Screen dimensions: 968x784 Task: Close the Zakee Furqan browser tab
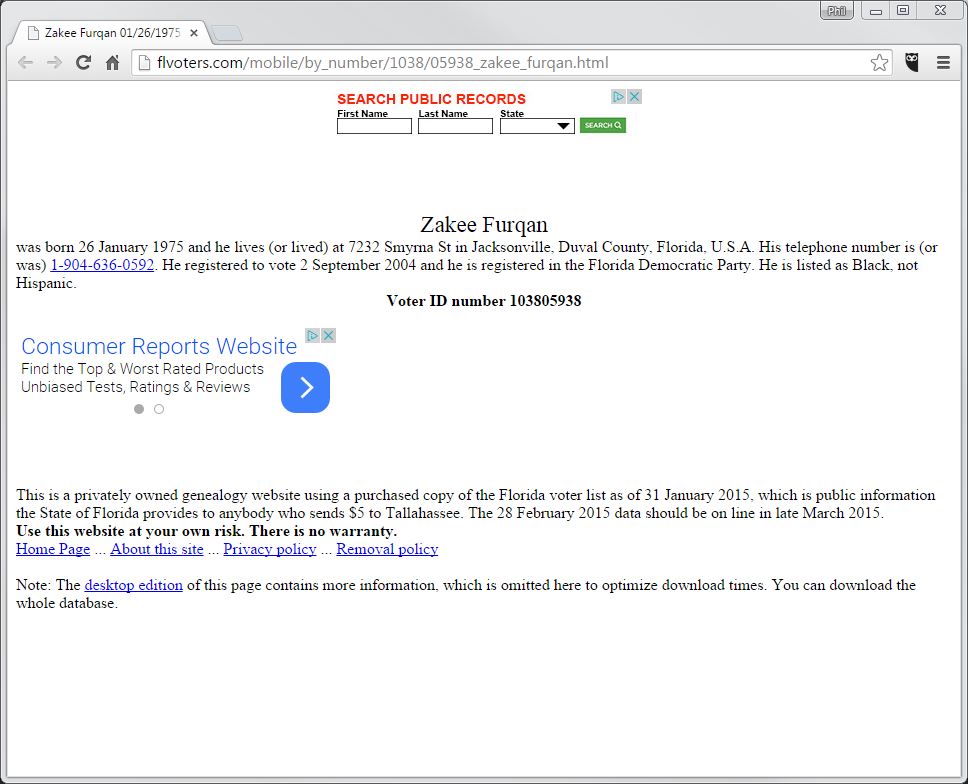point(194,33)
